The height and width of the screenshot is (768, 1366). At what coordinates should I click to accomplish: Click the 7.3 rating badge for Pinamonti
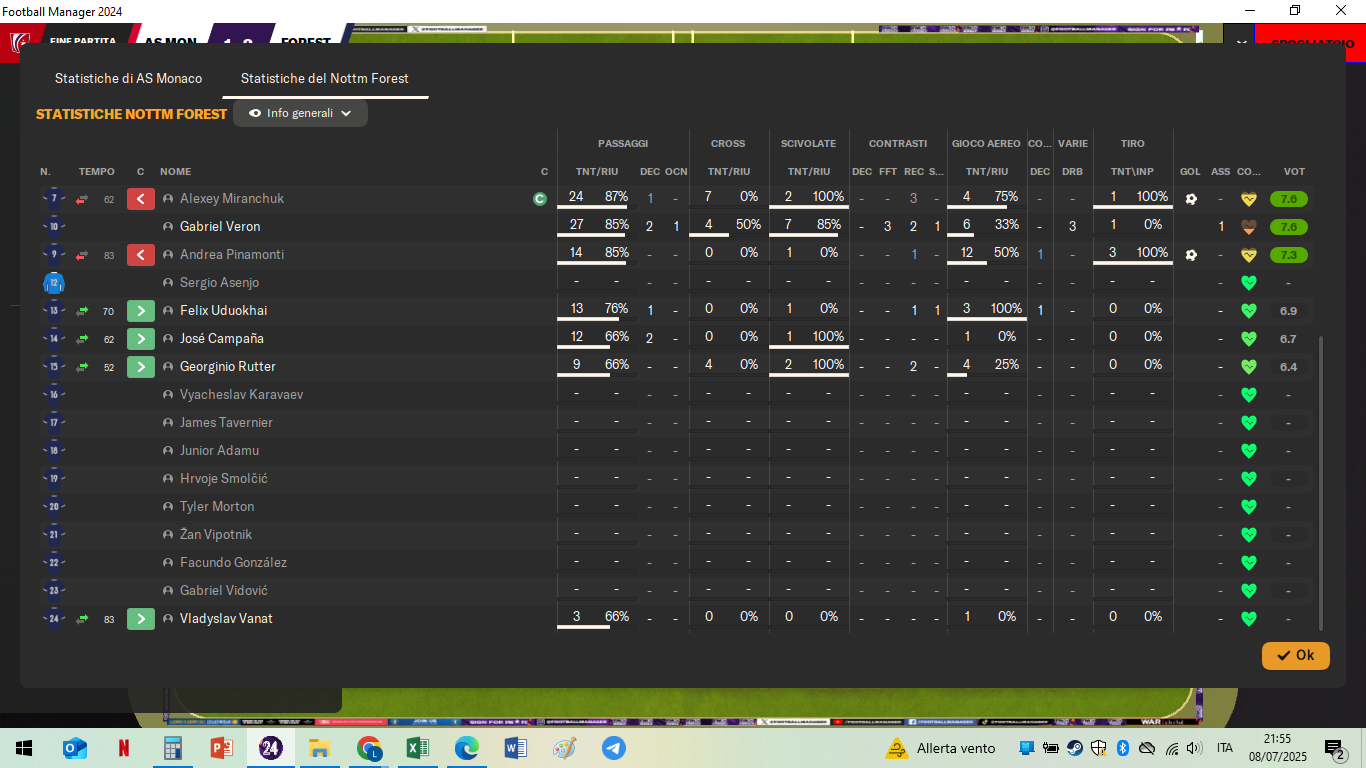pyautogui.click(x=1289, y=255)
